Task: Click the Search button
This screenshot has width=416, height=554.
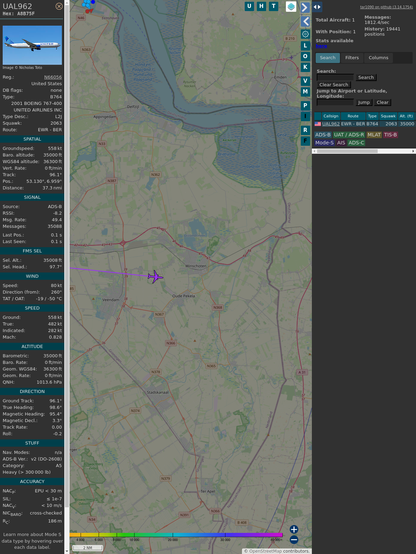Action: (366, 77)
